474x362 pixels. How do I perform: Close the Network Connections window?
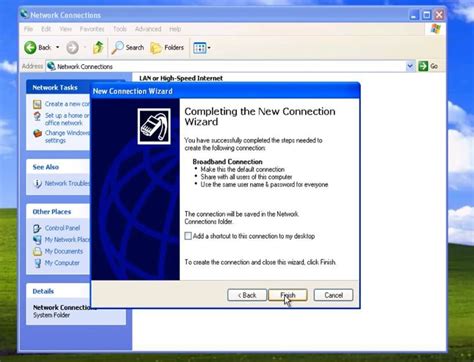point(439,15)
